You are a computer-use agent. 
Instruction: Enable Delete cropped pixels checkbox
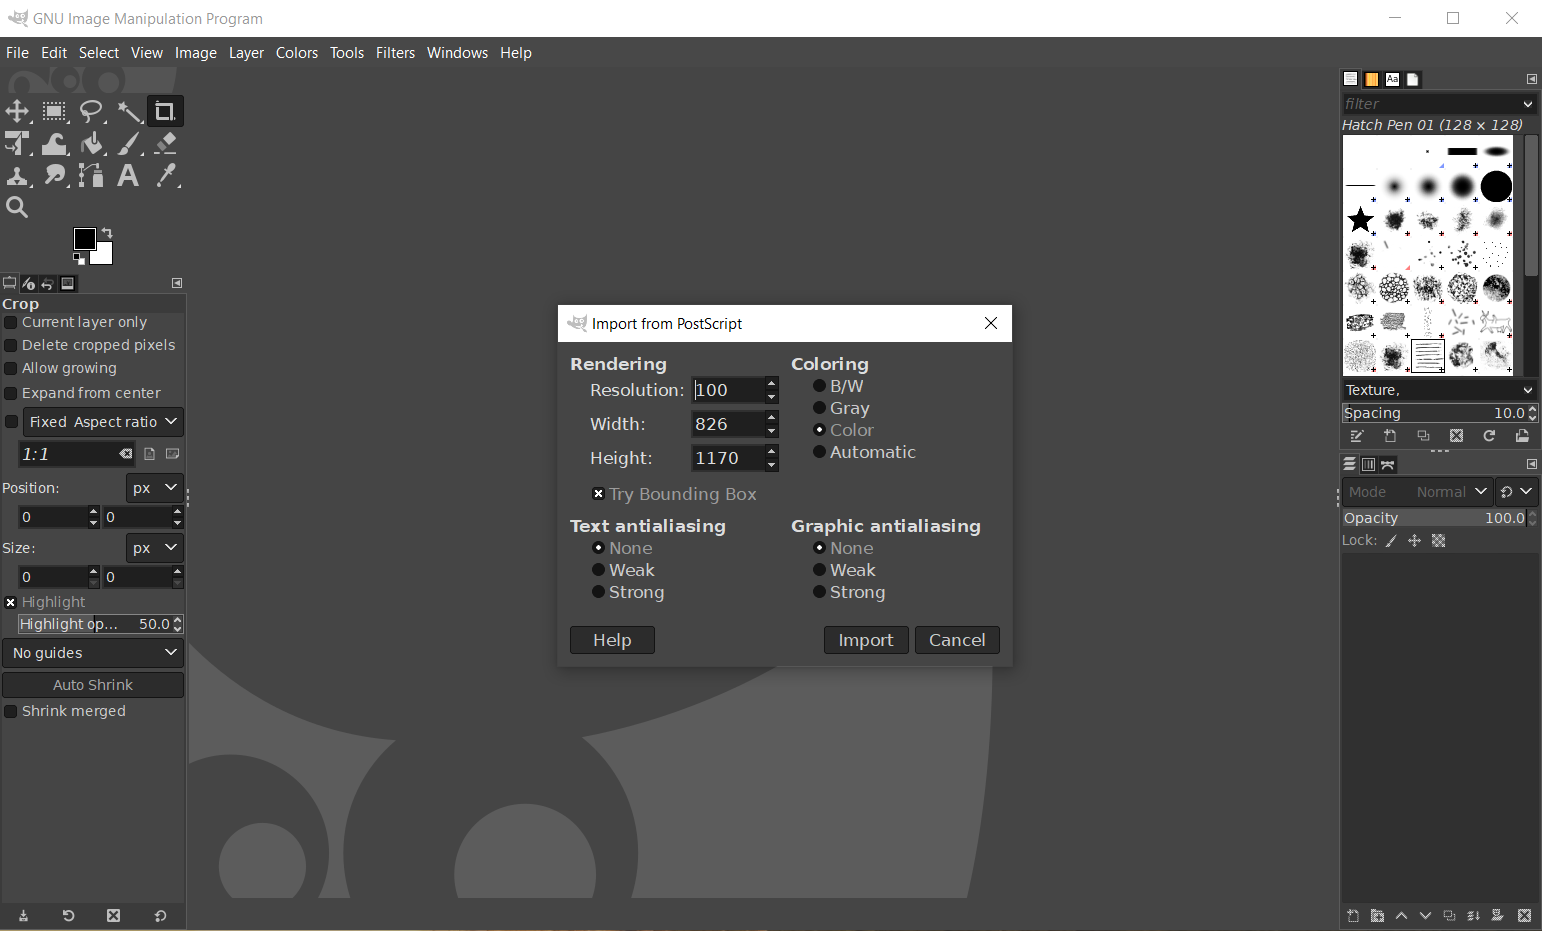[11, 345]
